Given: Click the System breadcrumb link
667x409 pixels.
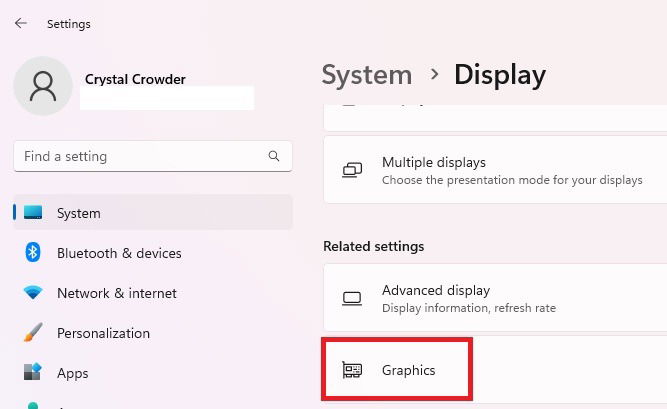Looking at the screenshot, I should click(367, 75).
